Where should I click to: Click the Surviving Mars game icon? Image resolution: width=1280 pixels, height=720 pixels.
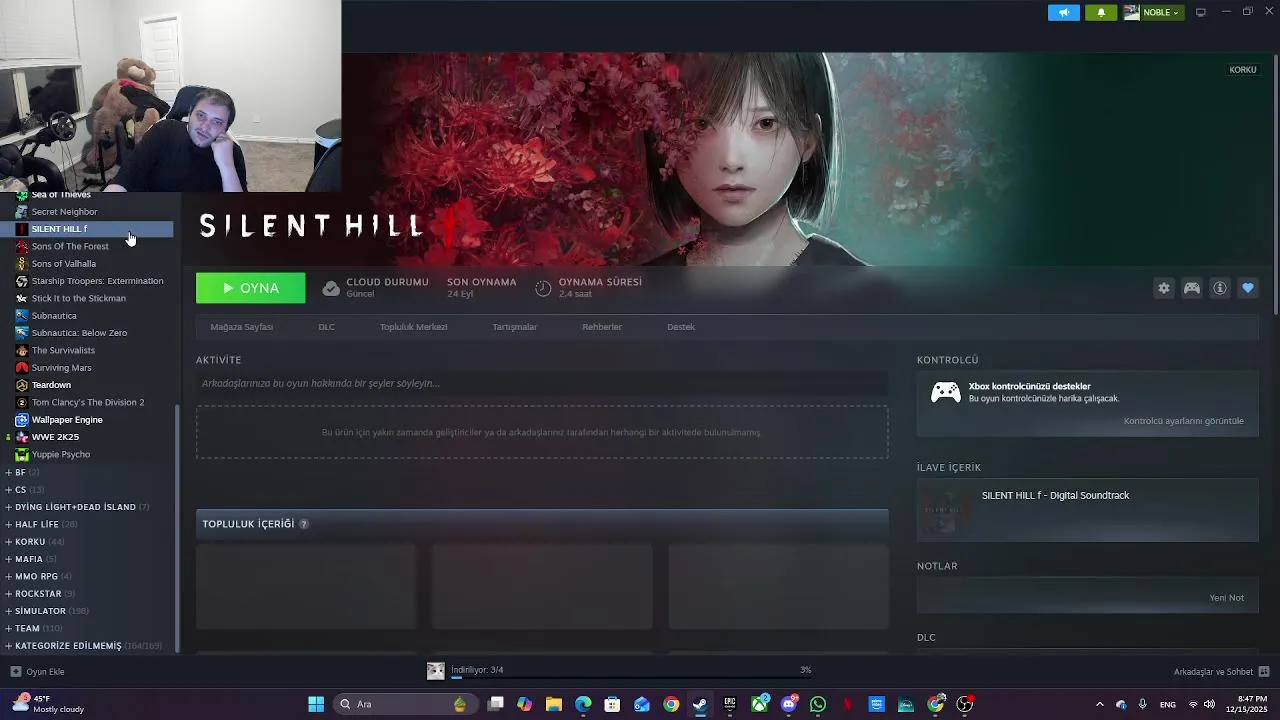tap(22, 368)
